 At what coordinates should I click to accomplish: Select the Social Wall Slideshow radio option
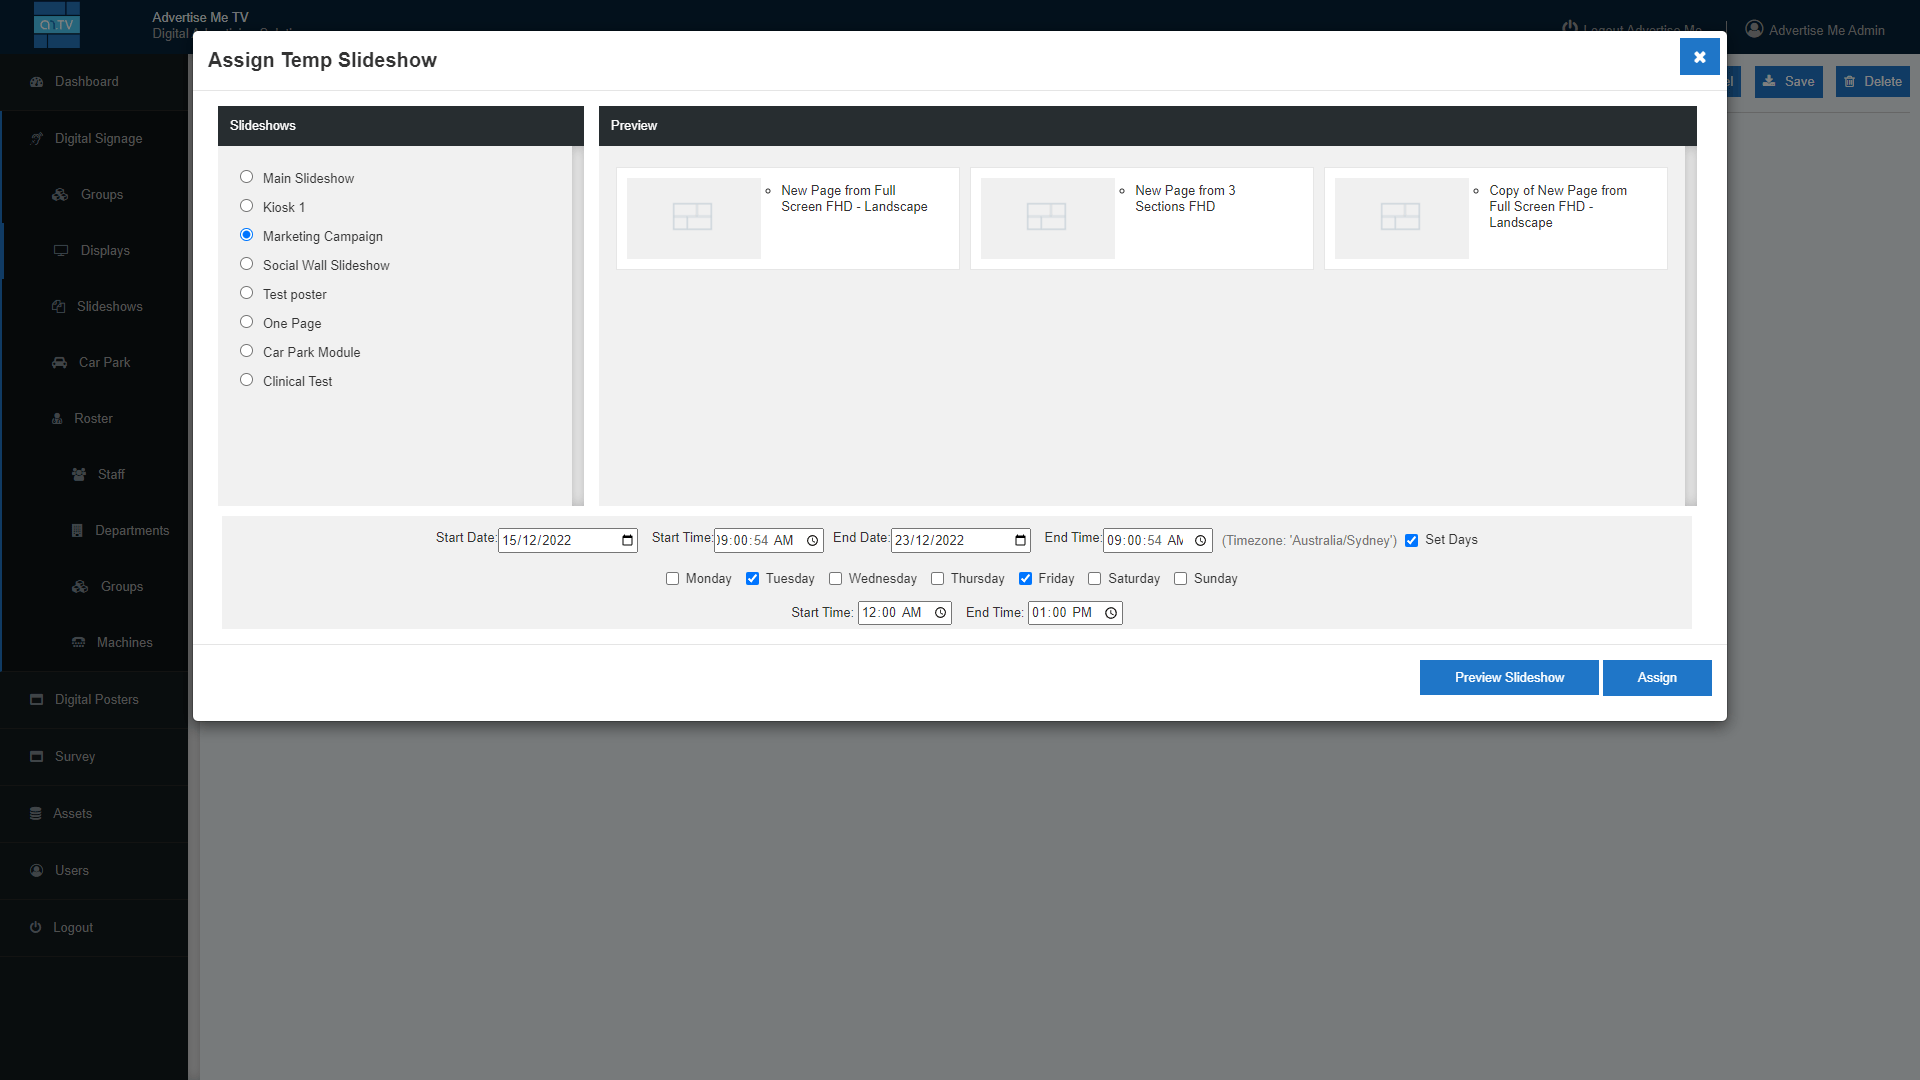point(246,264)
